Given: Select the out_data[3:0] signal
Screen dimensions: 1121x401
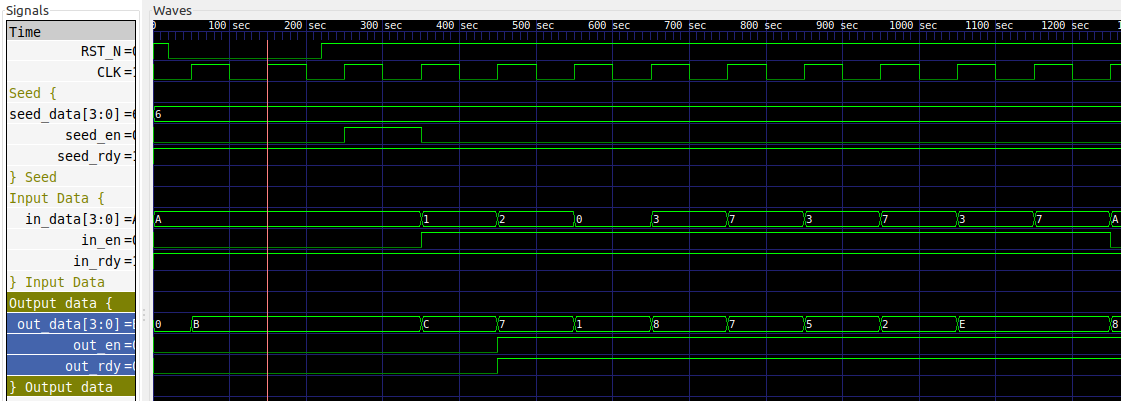Looking at the screenshot, I should [x=71, y=325].
